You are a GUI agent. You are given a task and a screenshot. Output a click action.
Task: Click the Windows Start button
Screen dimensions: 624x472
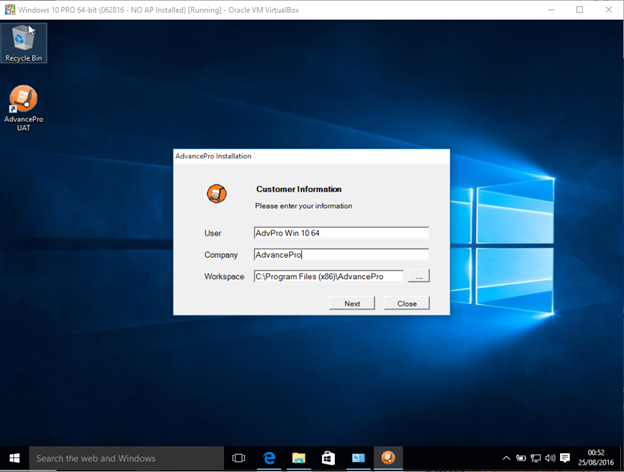(14, 458)
